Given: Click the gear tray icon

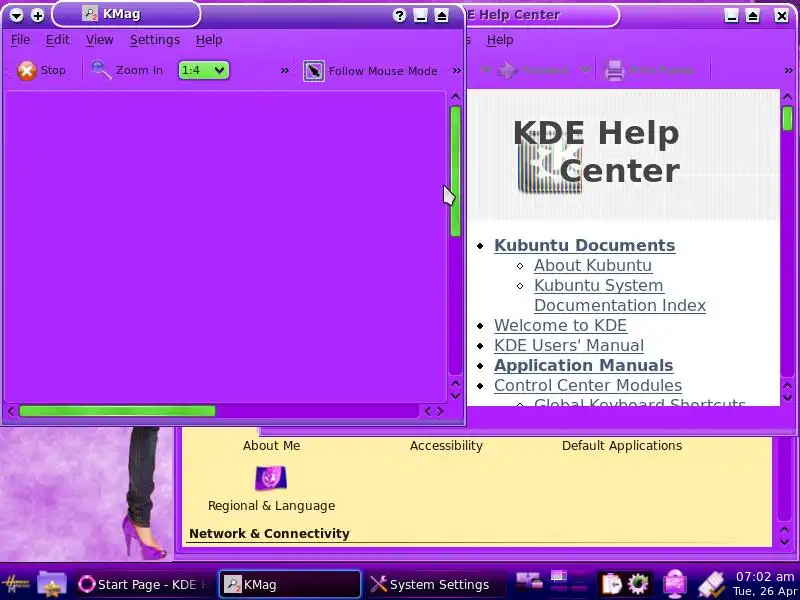Looking at the screenshot, I should pos(638,584).
